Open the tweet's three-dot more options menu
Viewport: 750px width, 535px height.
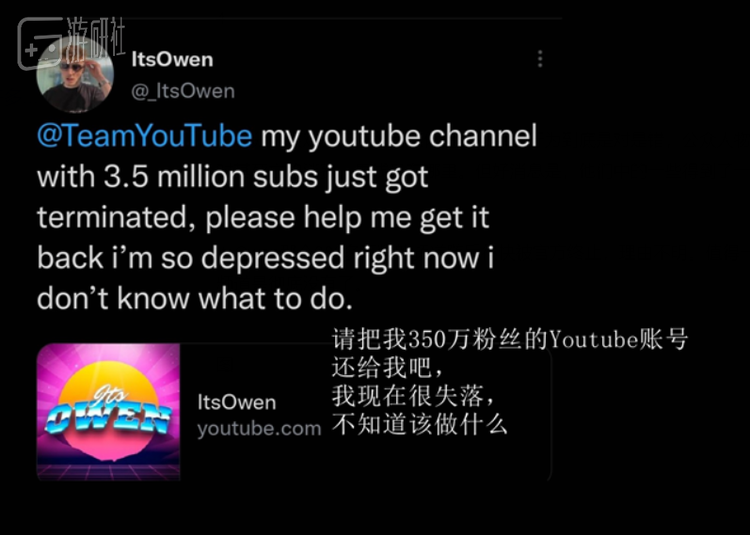point(540,59)
